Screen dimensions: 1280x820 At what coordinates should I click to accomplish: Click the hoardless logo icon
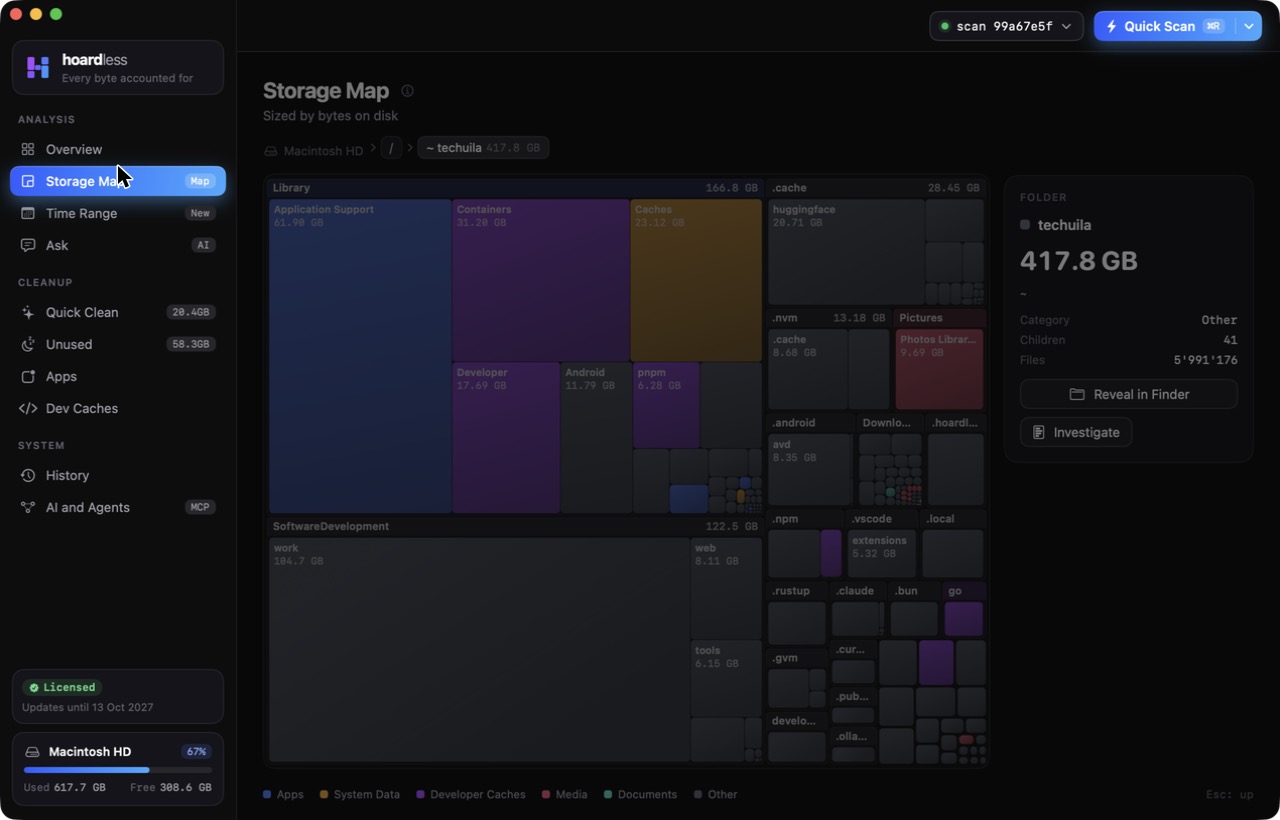(x=38, y=67)
